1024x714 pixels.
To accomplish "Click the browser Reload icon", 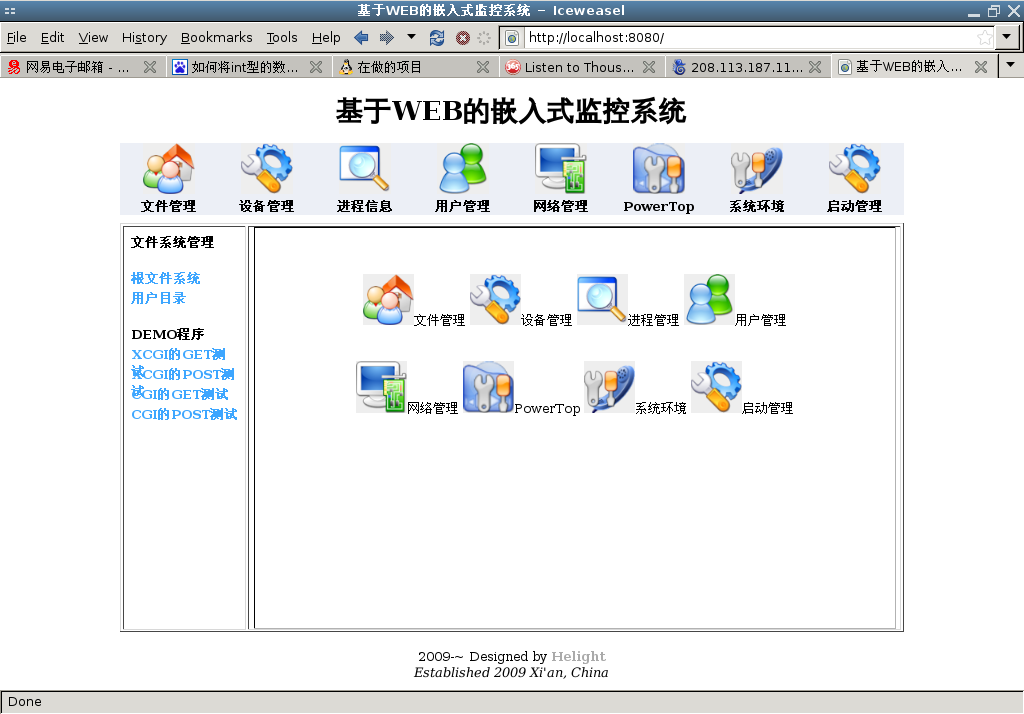I will 437,38.
